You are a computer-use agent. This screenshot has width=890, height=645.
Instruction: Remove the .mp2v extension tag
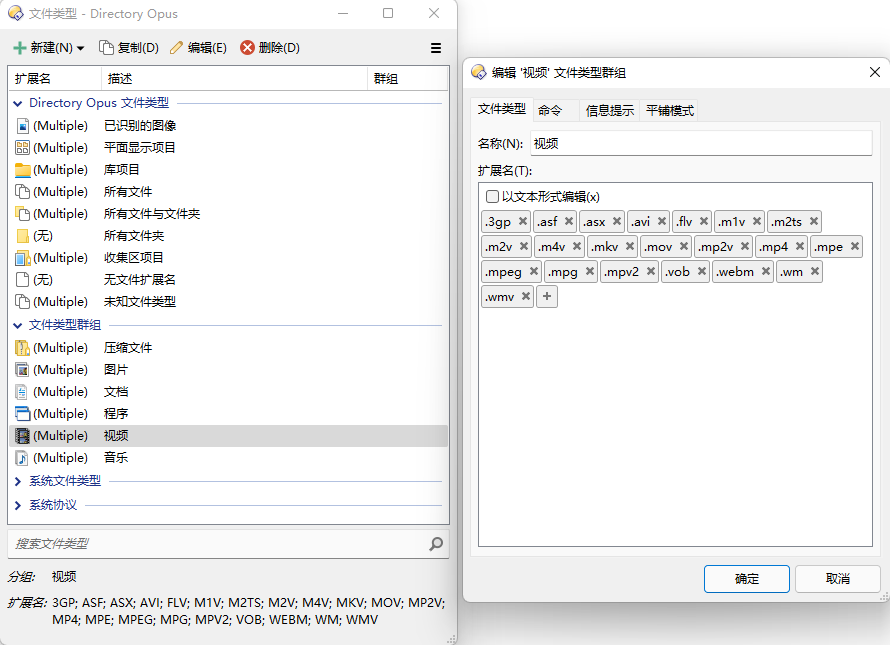[745, 246]
